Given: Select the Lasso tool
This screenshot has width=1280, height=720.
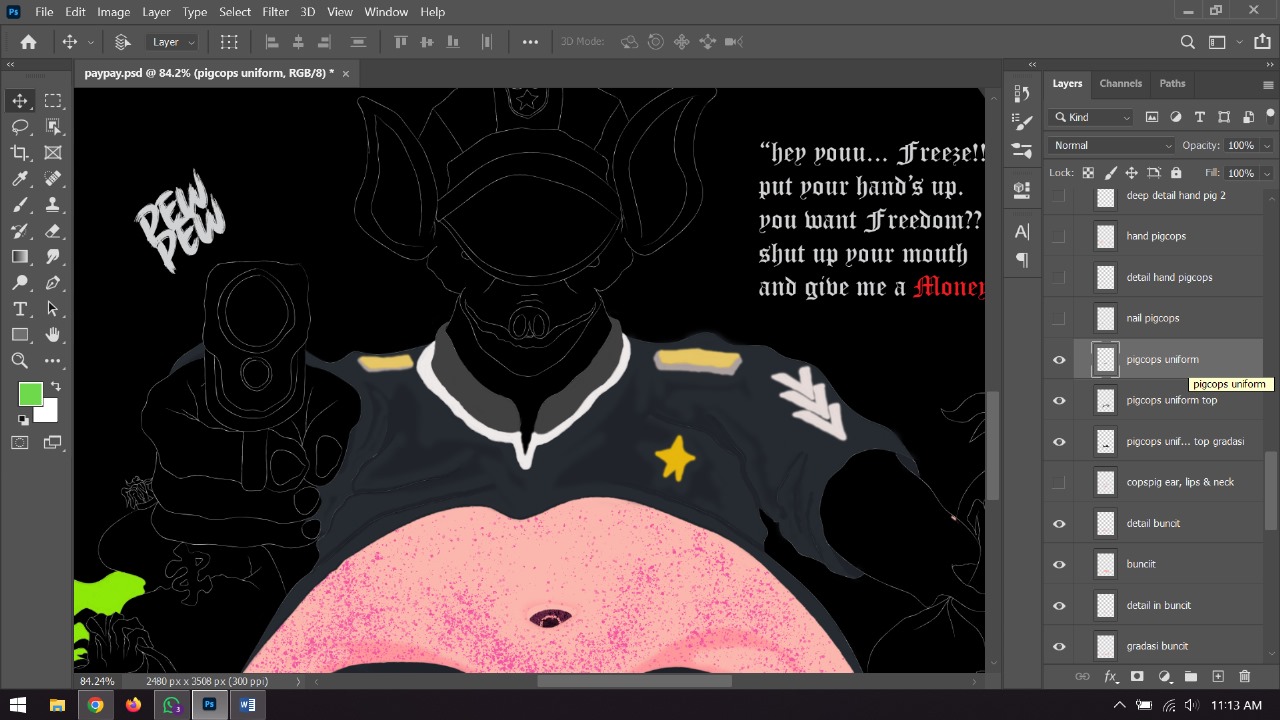Looking at the screenshot, I should pos(20,126).
